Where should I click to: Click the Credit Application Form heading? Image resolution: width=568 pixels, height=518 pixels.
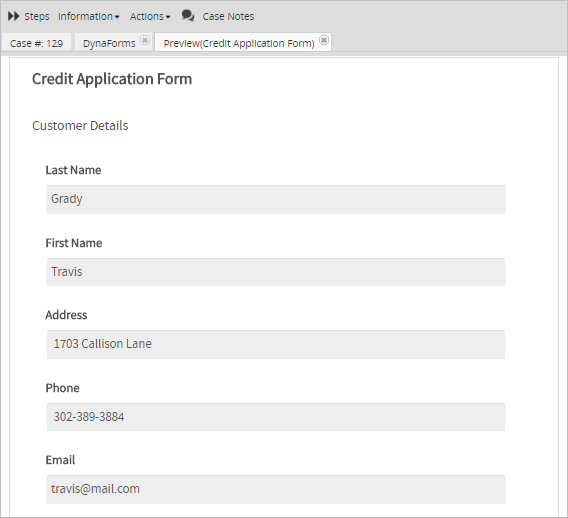[x=112, y=79]
